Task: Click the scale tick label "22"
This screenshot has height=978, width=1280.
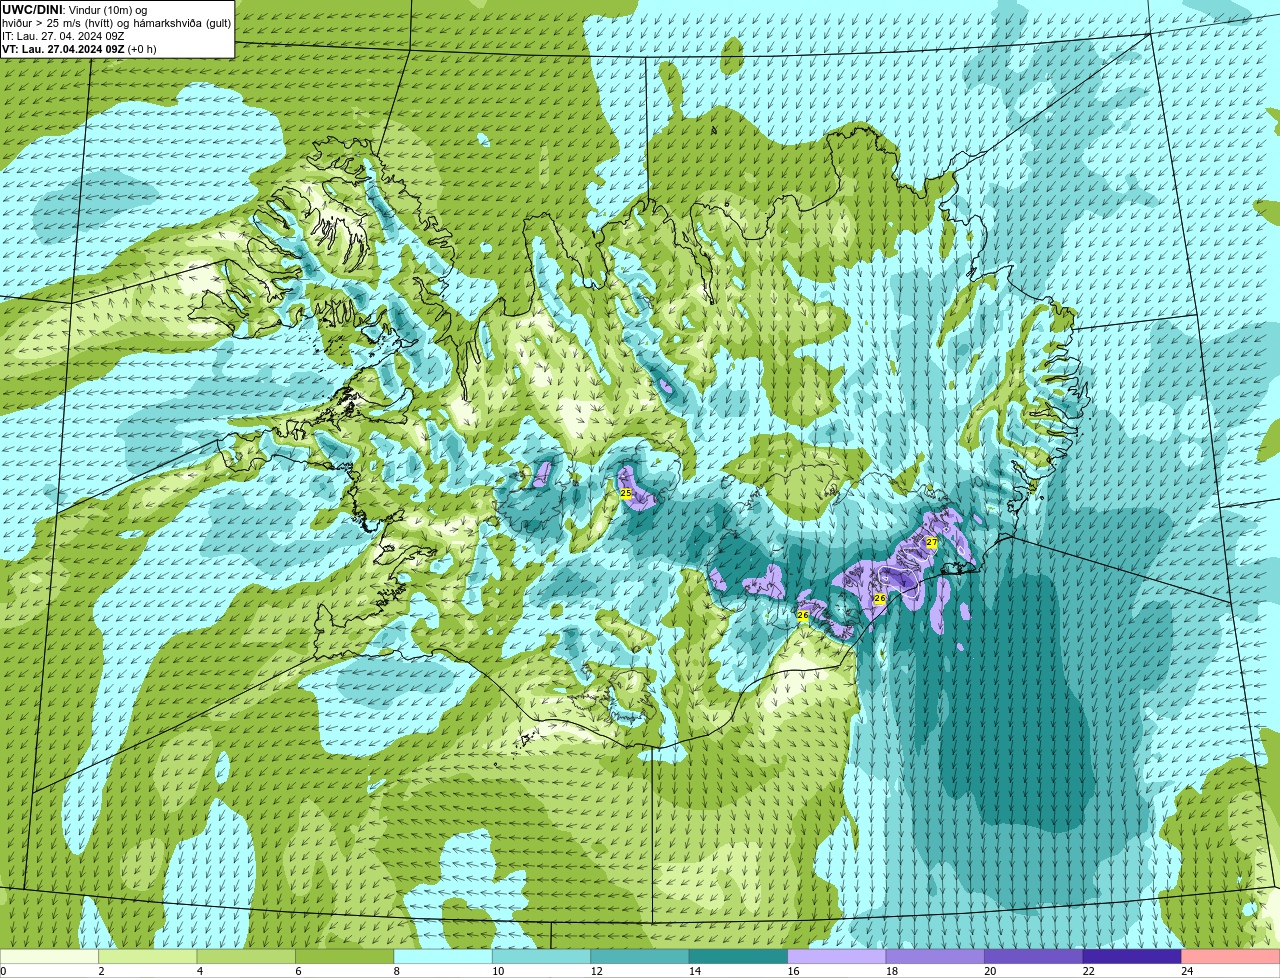Action: [1089, 971]
